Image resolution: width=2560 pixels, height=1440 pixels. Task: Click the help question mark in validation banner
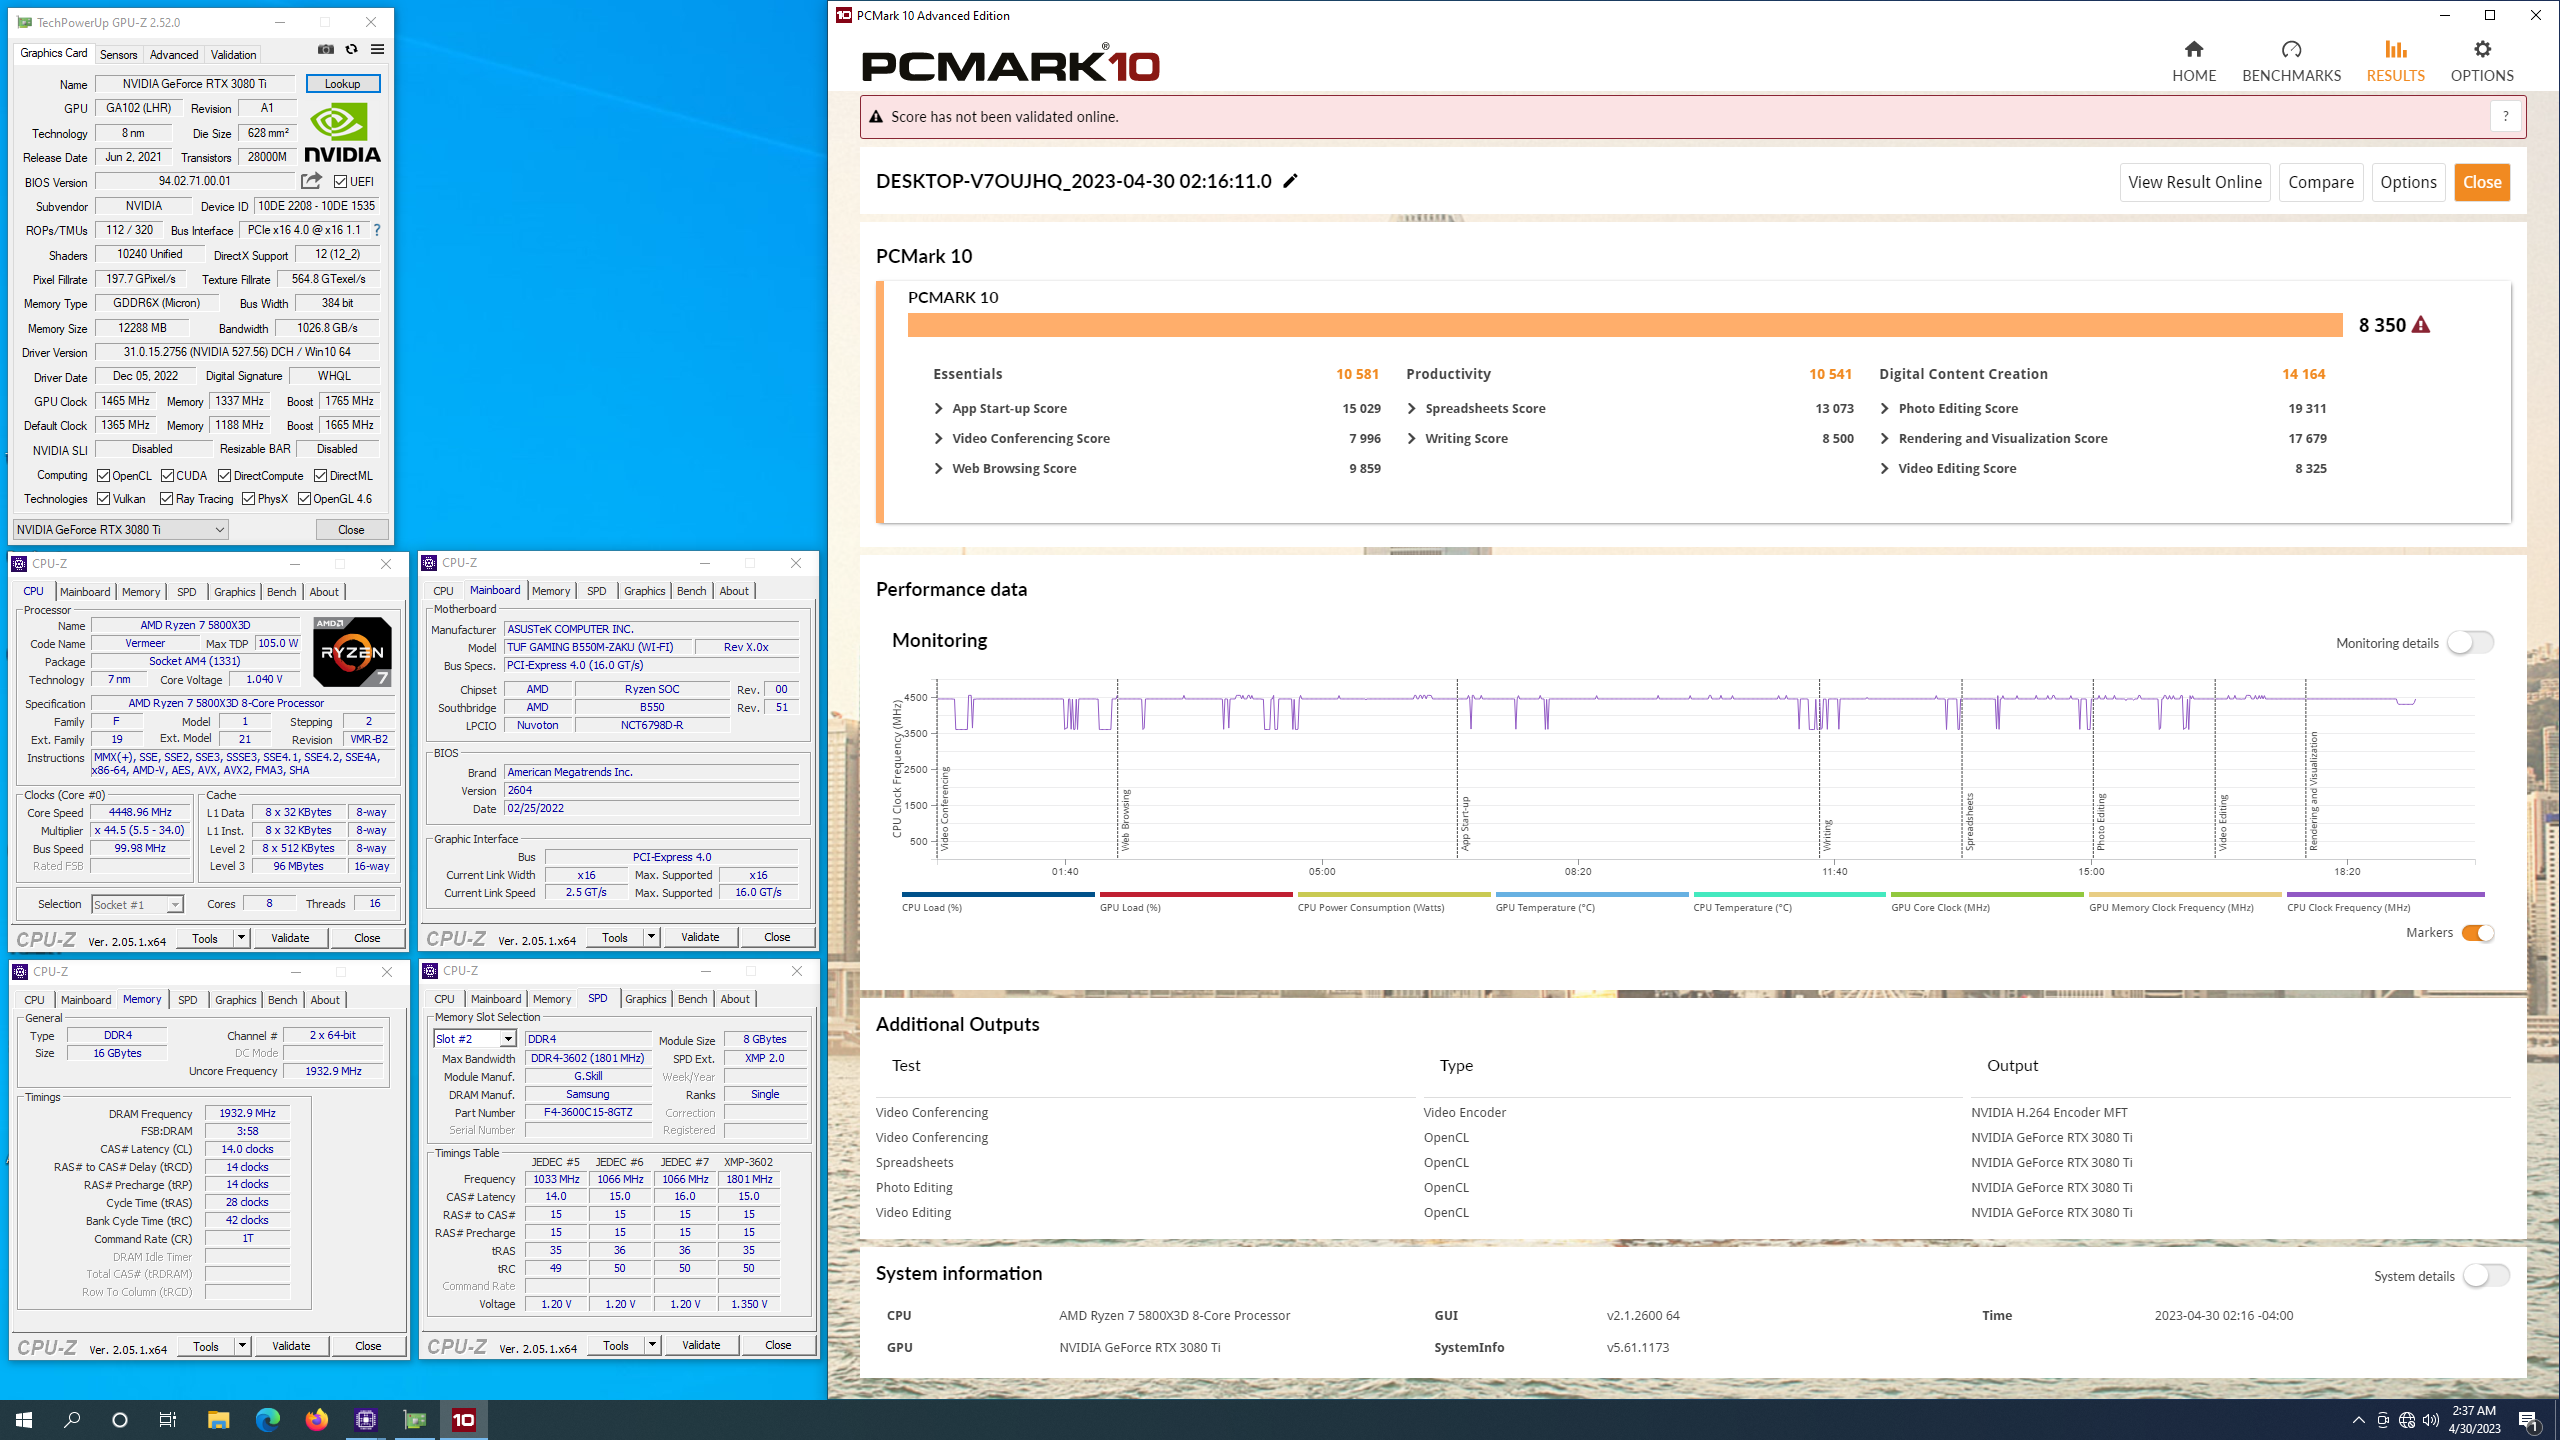[x=2505, y=117]
